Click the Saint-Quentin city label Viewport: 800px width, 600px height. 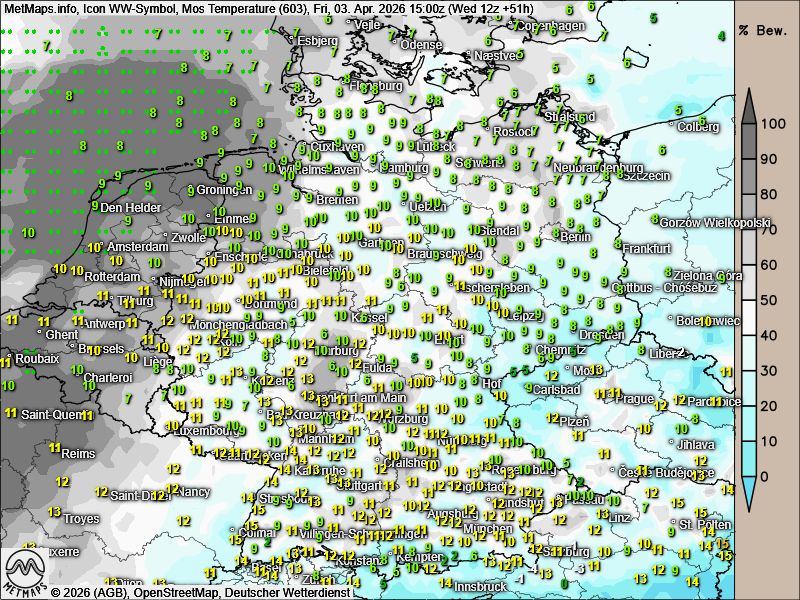52,414
